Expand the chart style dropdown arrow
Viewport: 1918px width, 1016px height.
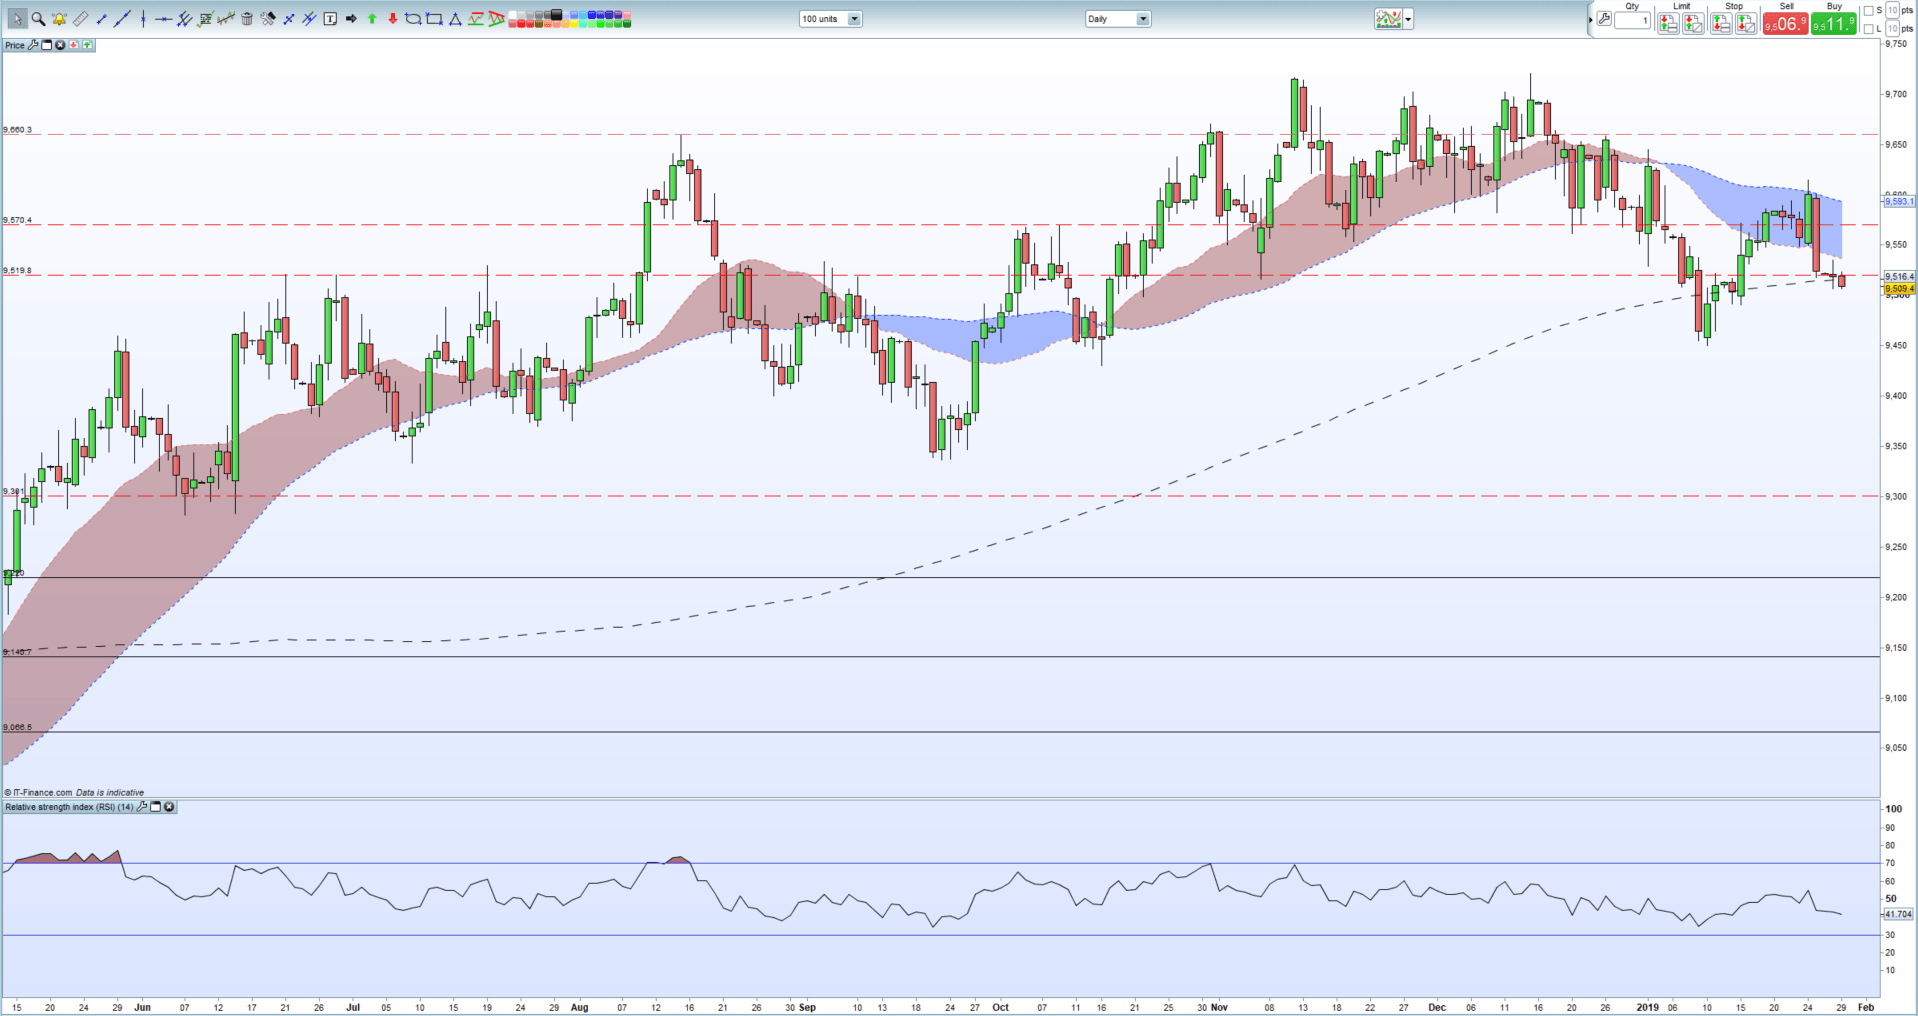(x=1408, y=19)
